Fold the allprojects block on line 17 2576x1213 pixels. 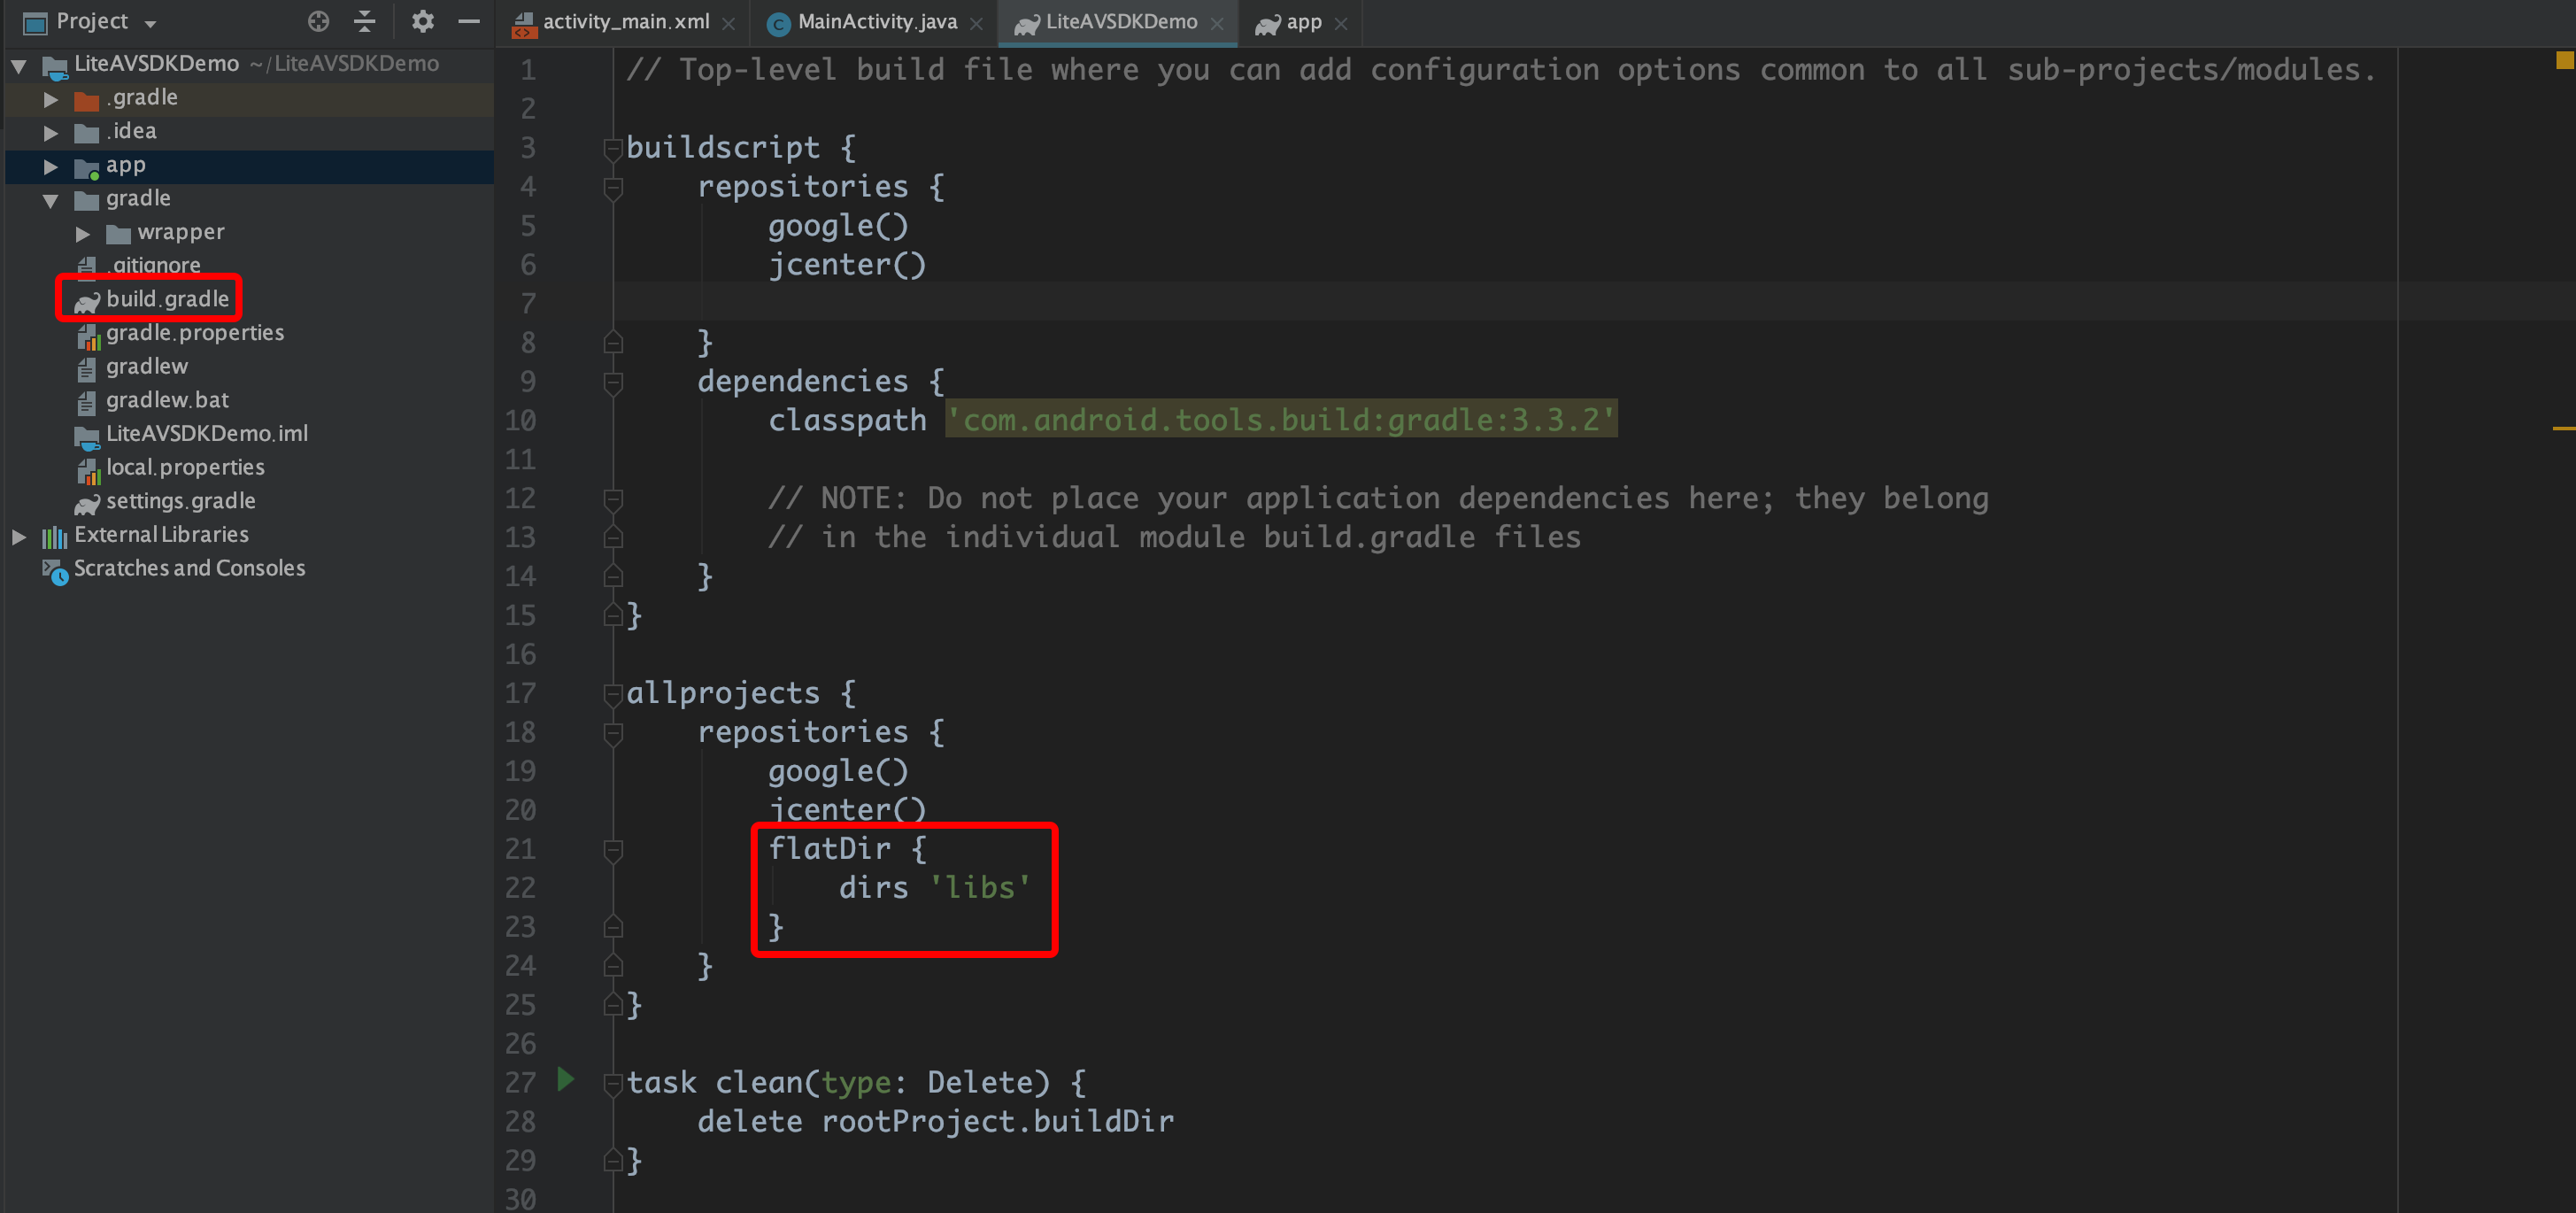(613, 694)
